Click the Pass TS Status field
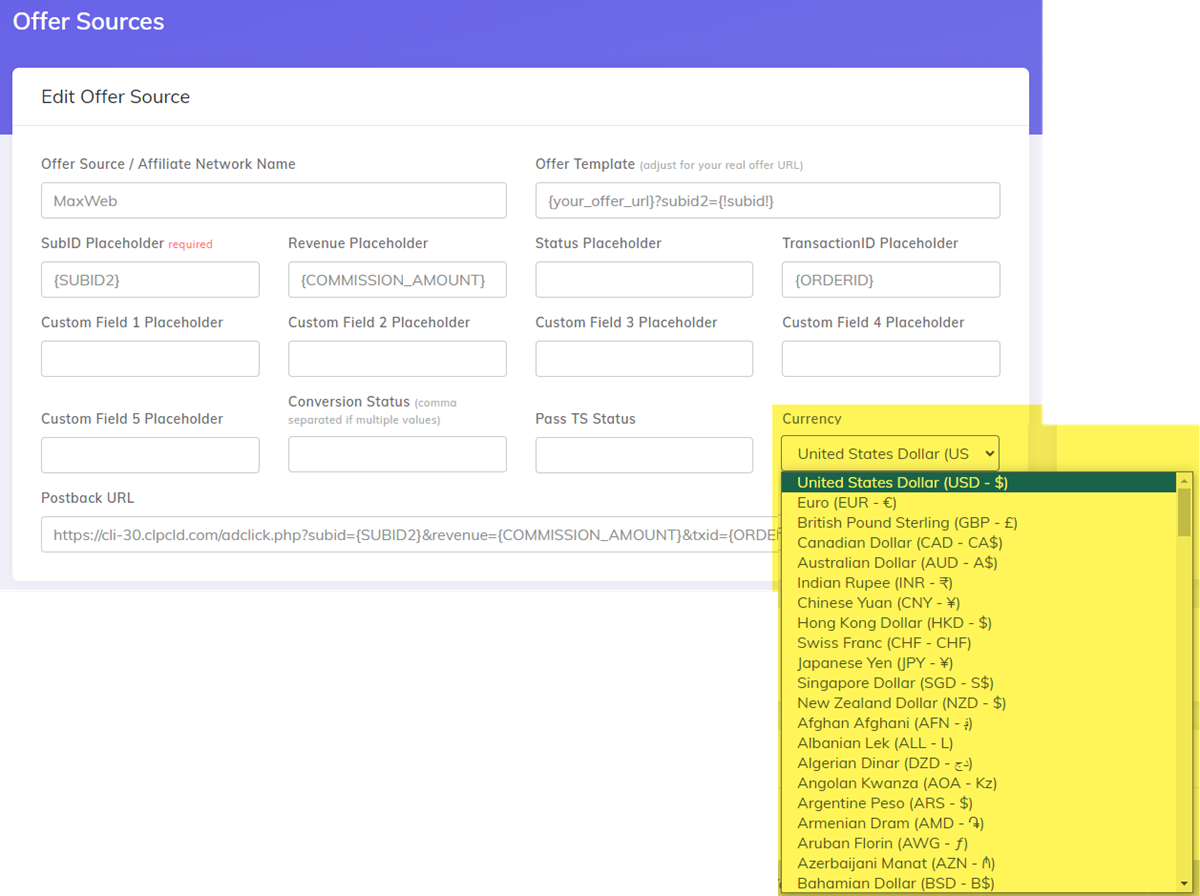Viewport: 1200px width, 896px height. pyautogui.click(x=644, y=455)
